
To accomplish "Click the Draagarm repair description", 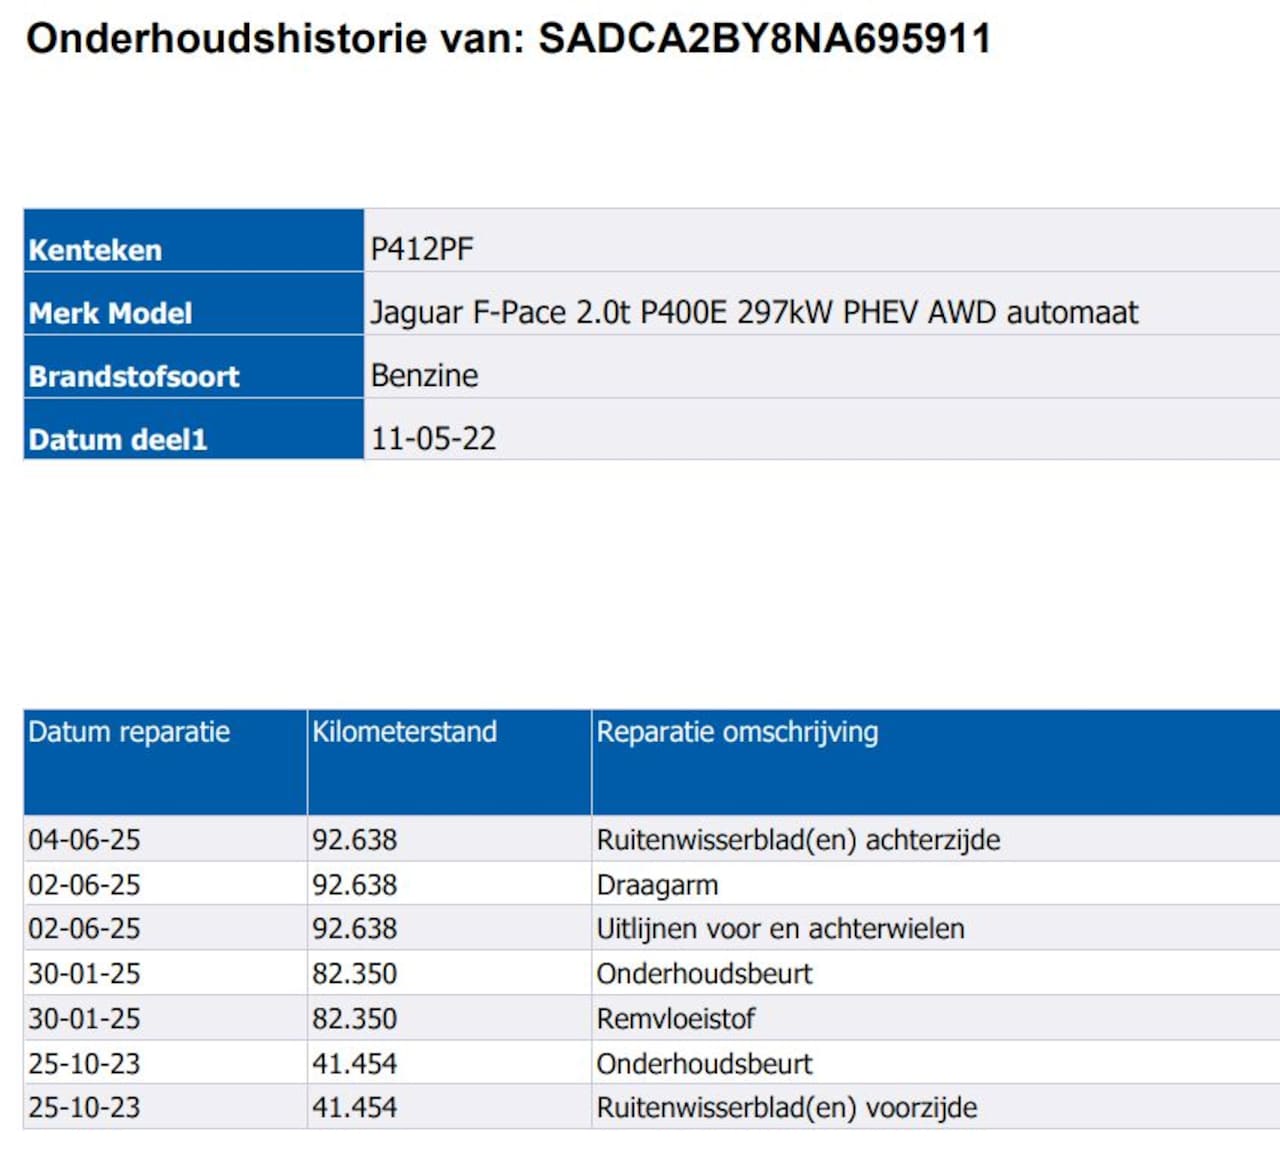I will tap(657, 885).
